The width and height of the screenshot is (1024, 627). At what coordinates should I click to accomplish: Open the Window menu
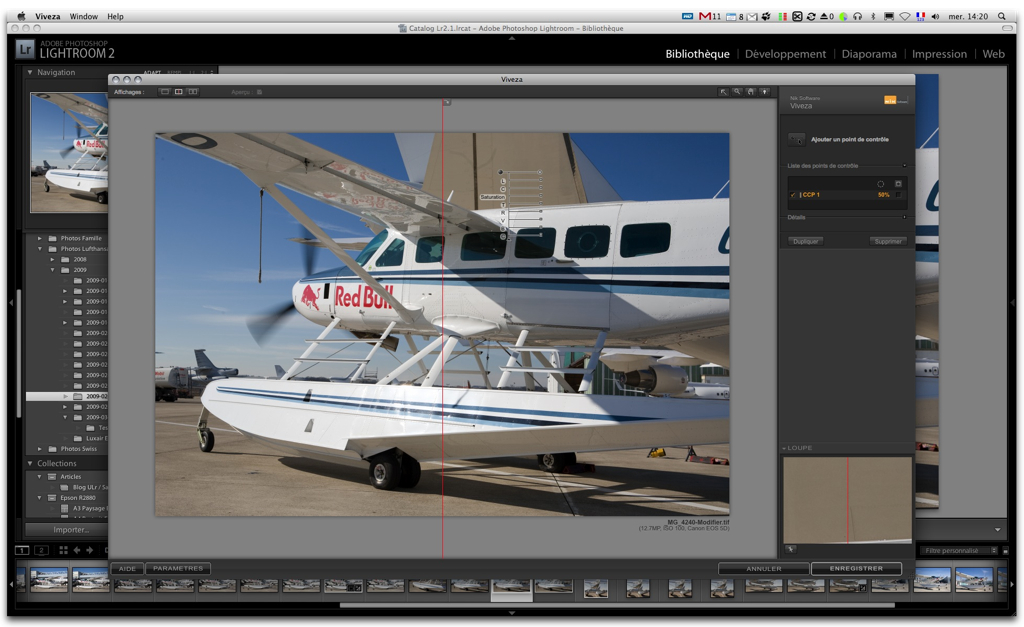(84, 16)
